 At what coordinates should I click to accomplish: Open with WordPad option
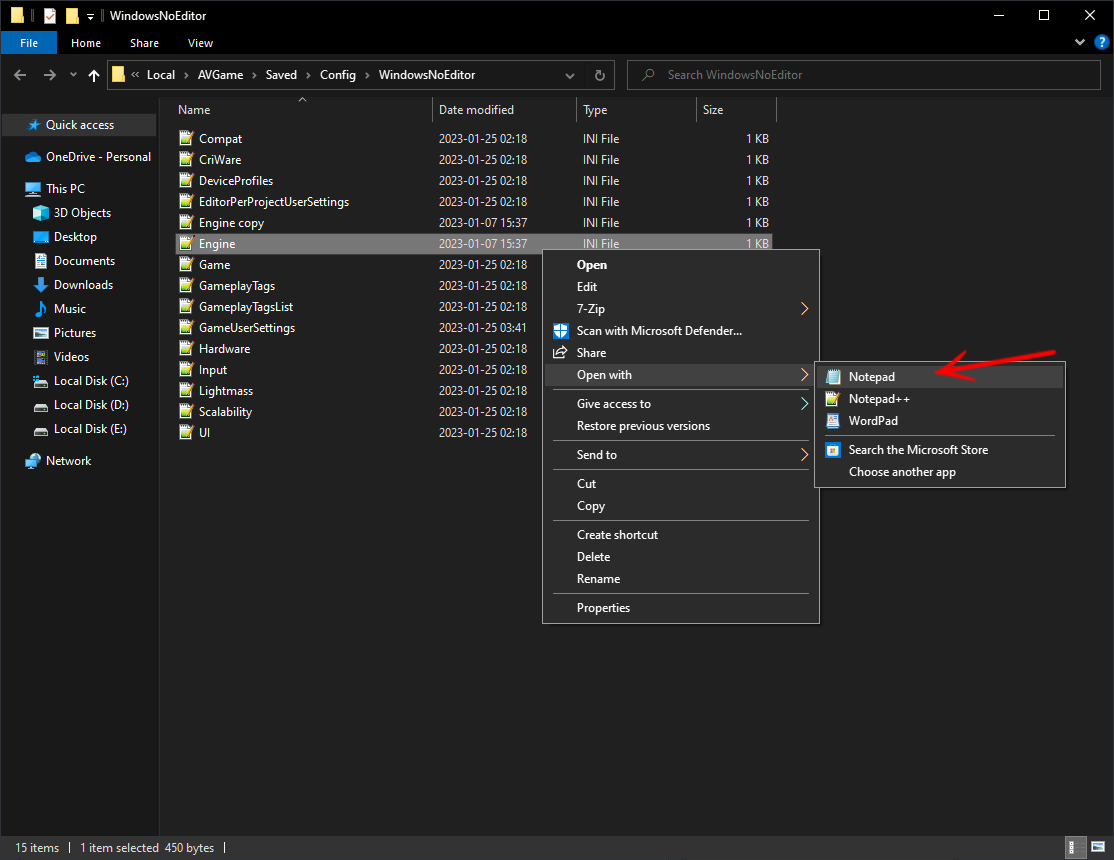click(x=939, y=421)
